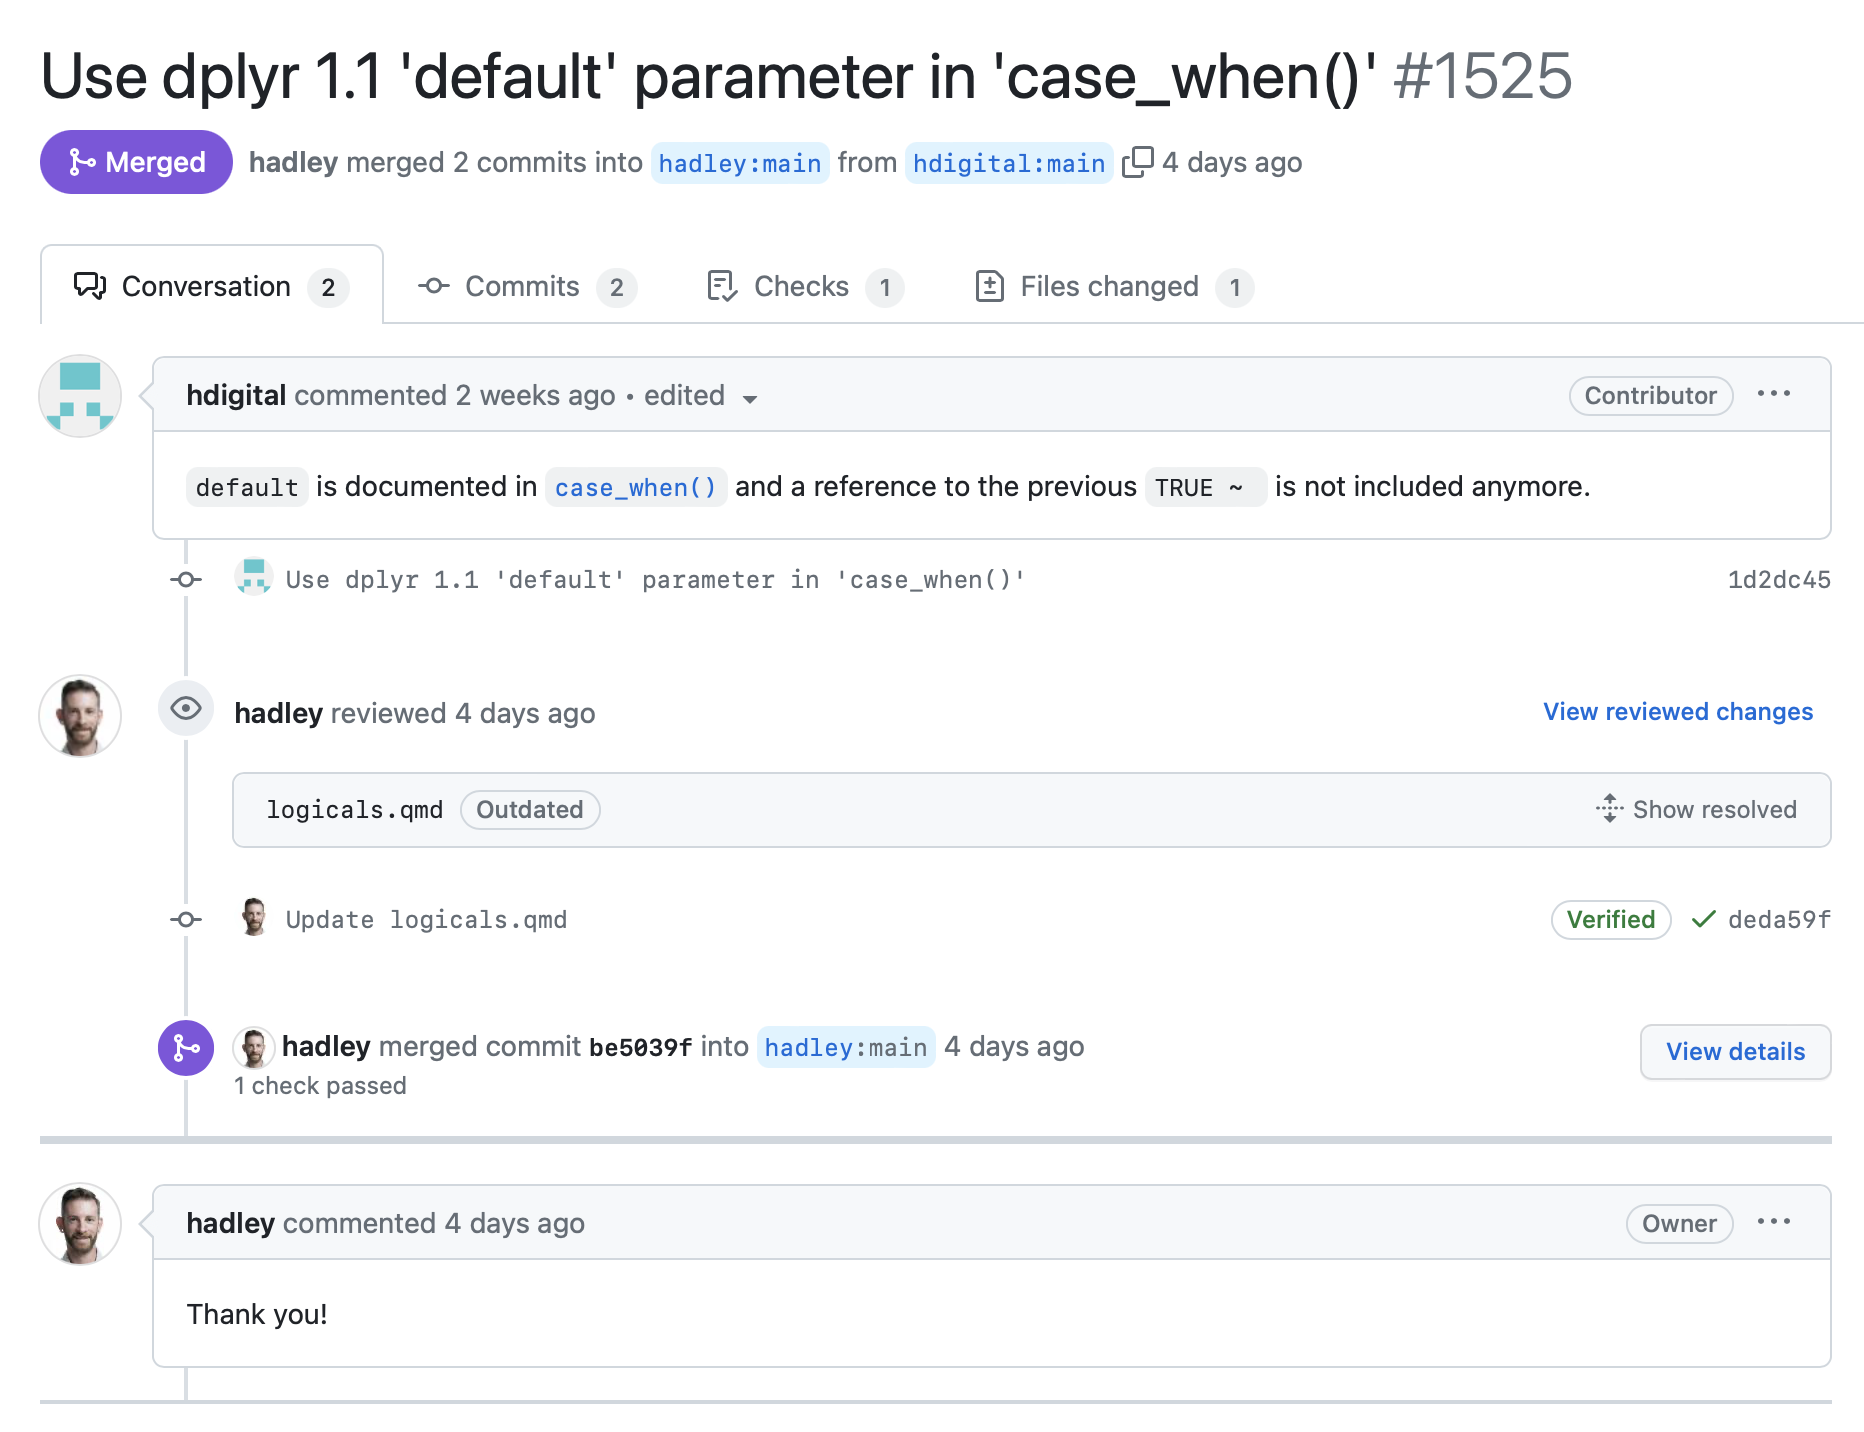Click the Checks checklist icon
The width and height of the screenshot is (1864, 1432).
coord(722,286)
